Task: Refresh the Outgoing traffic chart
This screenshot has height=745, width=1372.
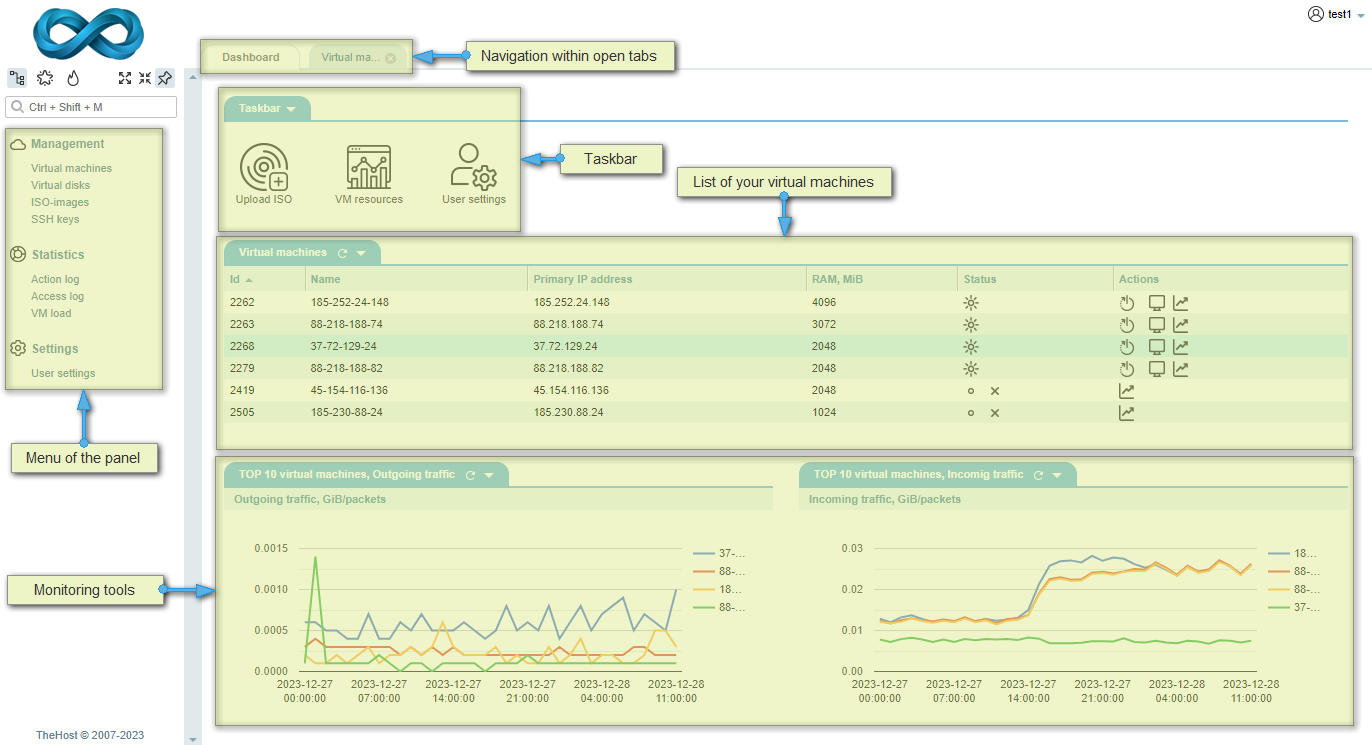Action: tap(470, 475)
